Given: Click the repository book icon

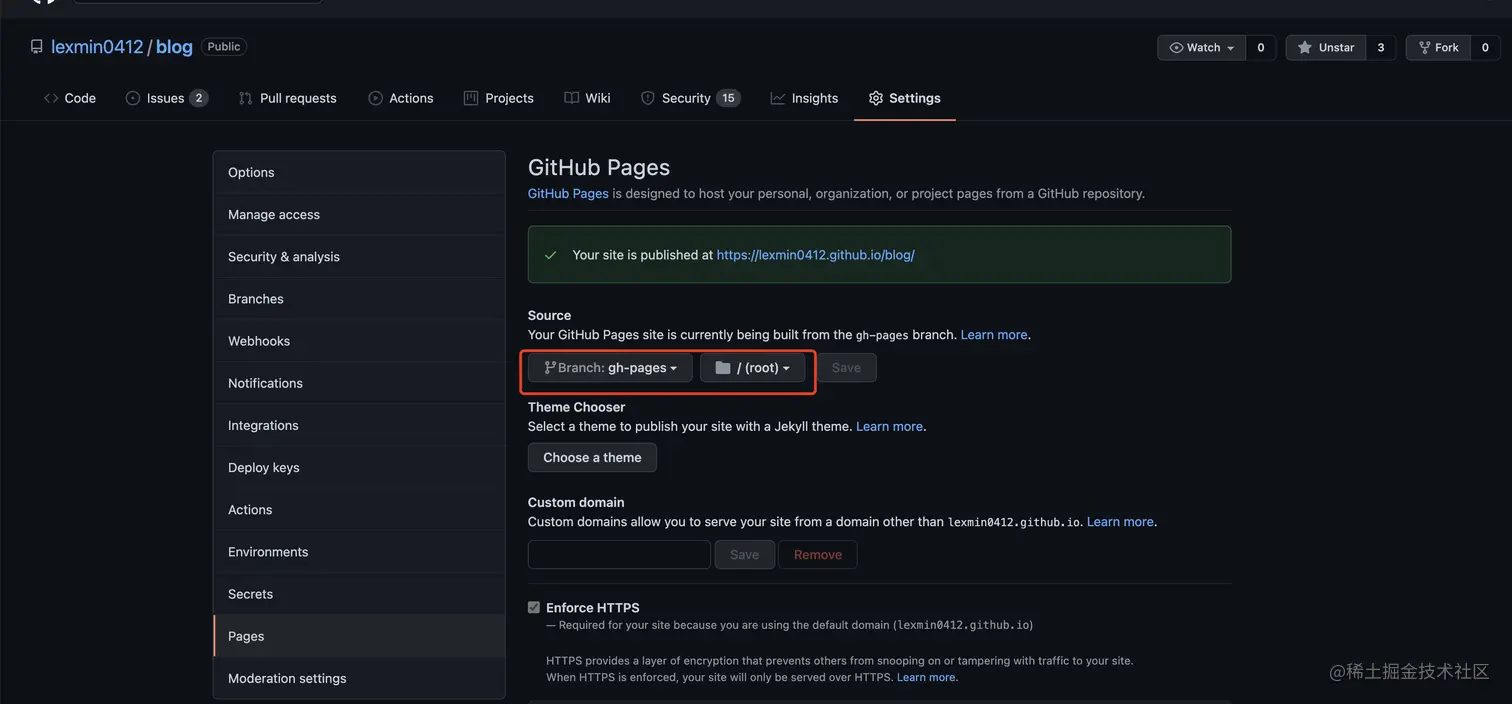Looking at the screenshot, I should (37, 47).
